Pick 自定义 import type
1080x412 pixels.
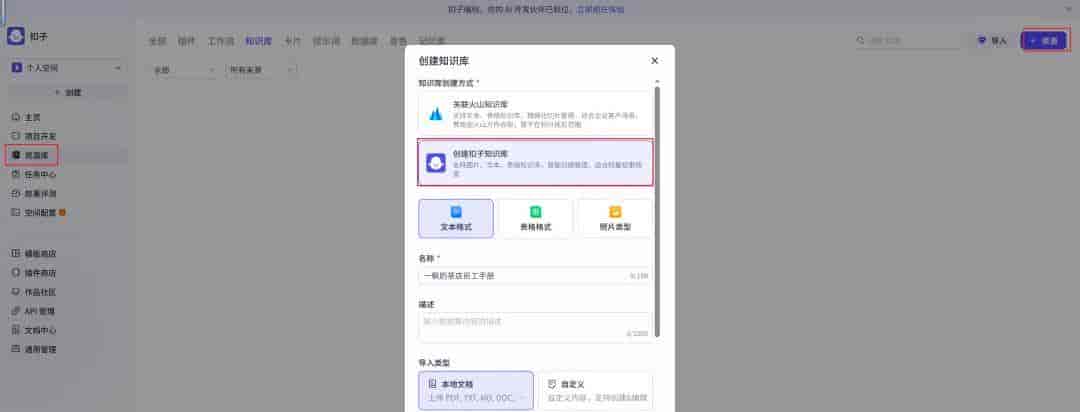pyautogui.click(x=595, y=391)
